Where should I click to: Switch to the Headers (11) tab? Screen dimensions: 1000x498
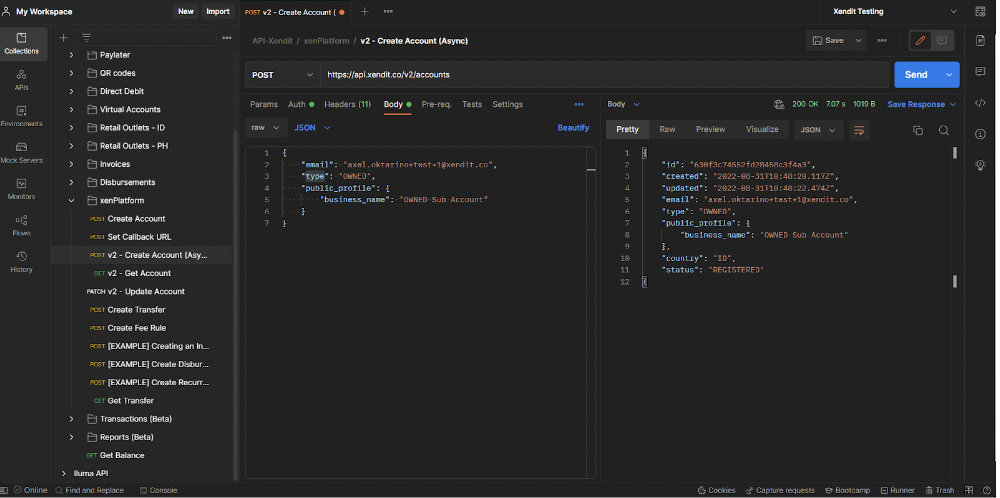348,104
